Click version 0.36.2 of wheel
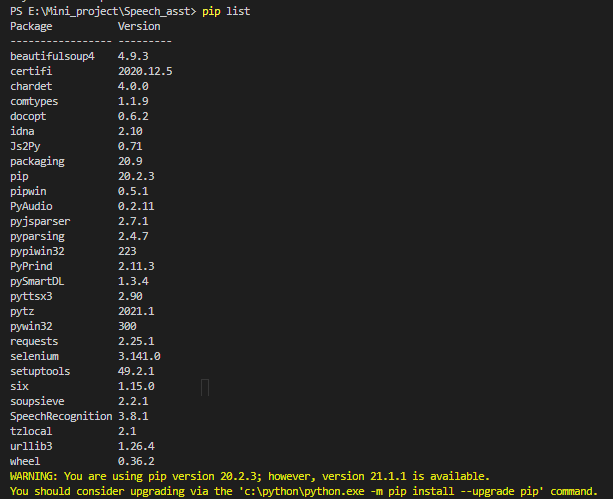Screen dimensions: 613x499 pos(136,462)
